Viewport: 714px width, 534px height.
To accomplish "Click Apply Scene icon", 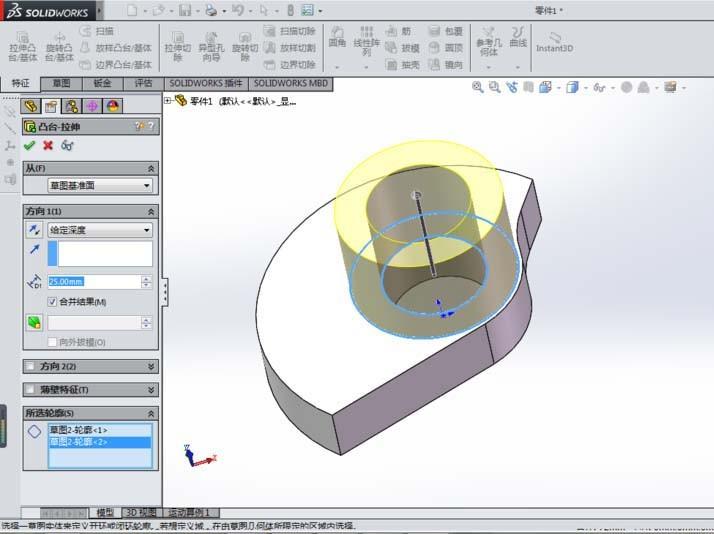I will click(643, 87).
